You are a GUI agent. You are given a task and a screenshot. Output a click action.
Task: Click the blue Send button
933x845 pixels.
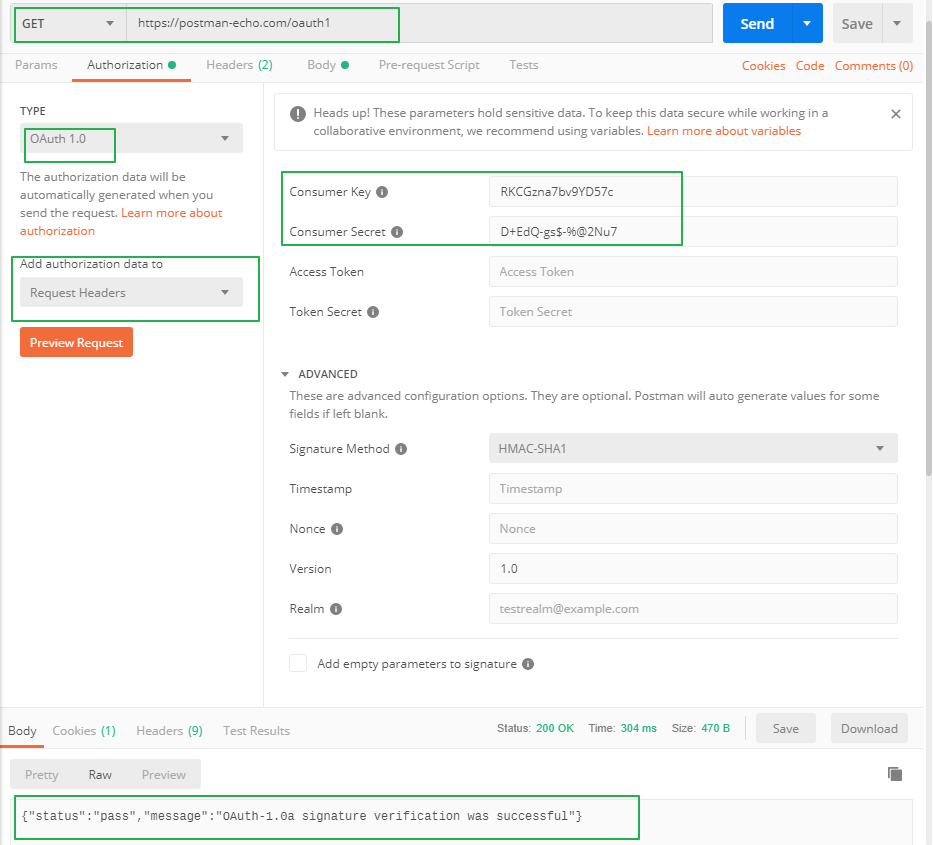(757, 24)
